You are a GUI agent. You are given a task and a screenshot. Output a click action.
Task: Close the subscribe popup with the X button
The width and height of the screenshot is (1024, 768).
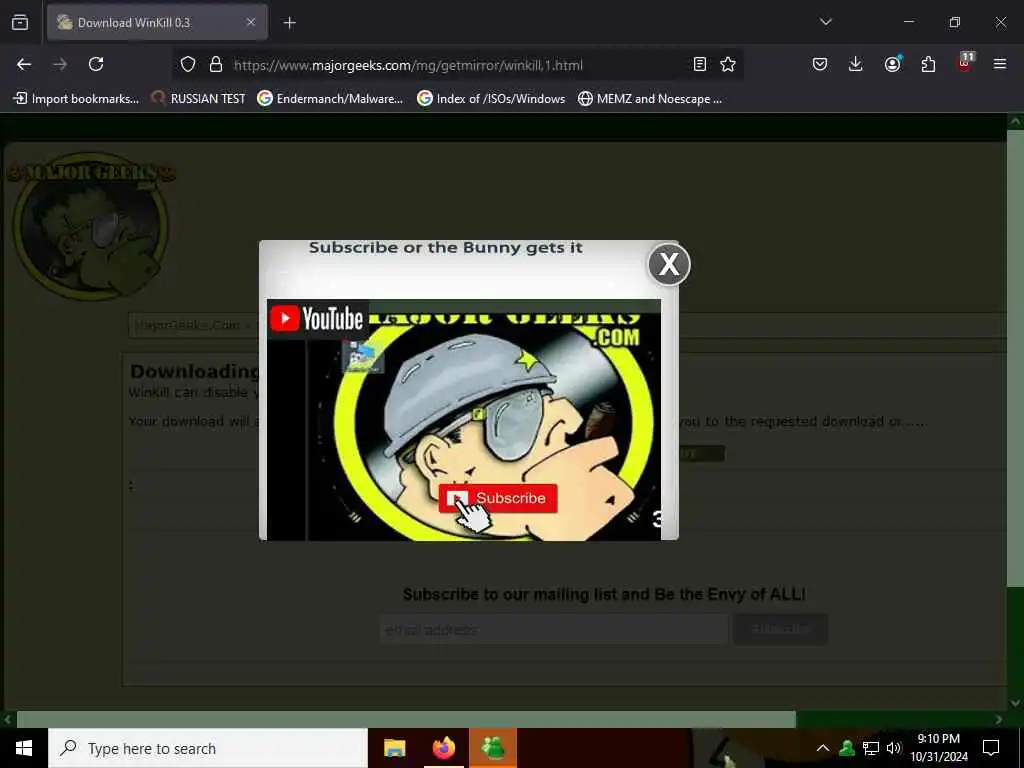click(x=669, y=264)
